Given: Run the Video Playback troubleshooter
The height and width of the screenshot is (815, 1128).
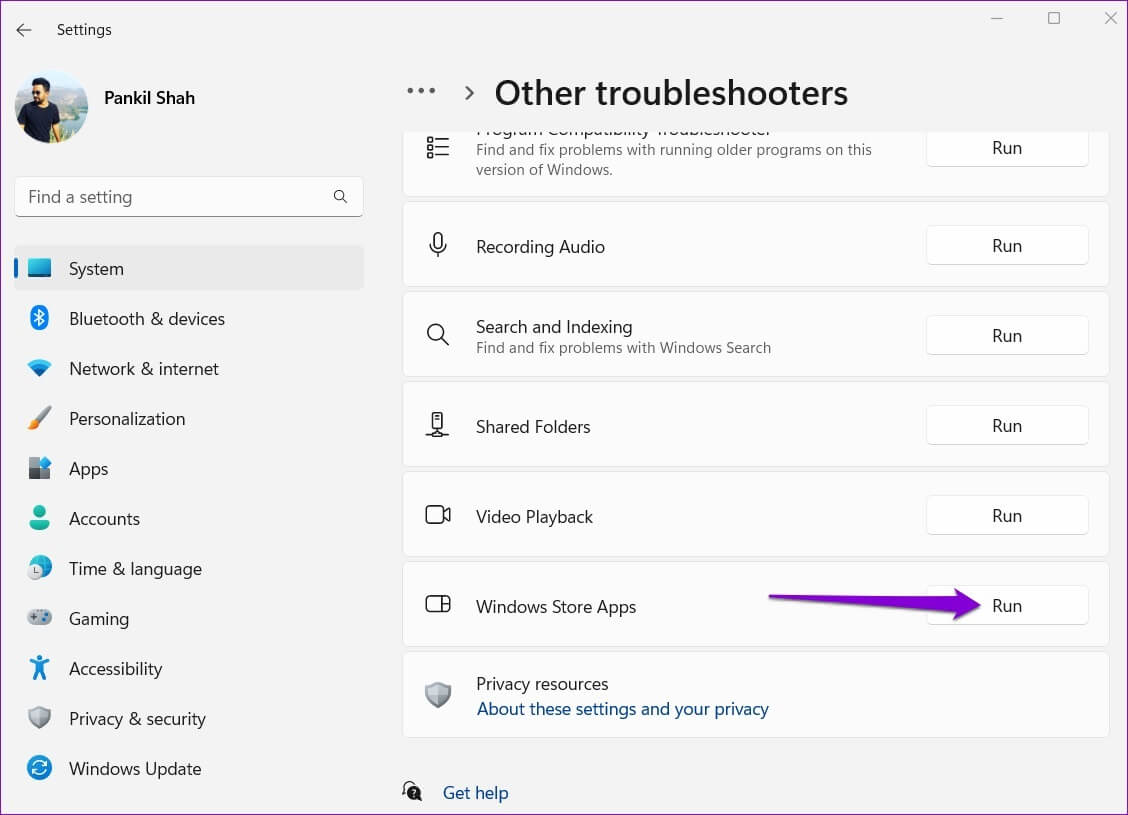Looking at the screenshot, I should click(x=1007, y=515).
